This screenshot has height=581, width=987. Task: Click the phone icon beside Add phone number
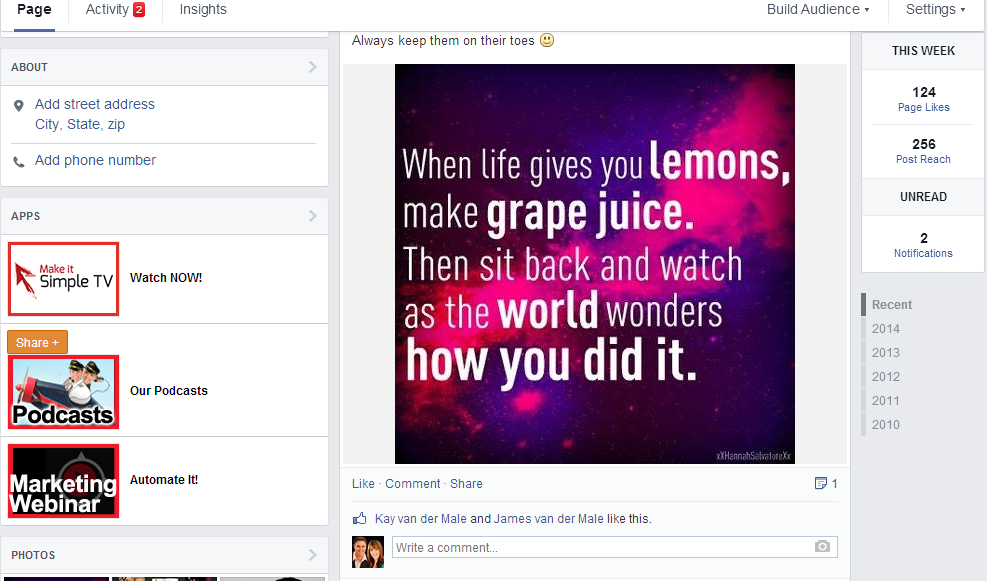(19, 162)
